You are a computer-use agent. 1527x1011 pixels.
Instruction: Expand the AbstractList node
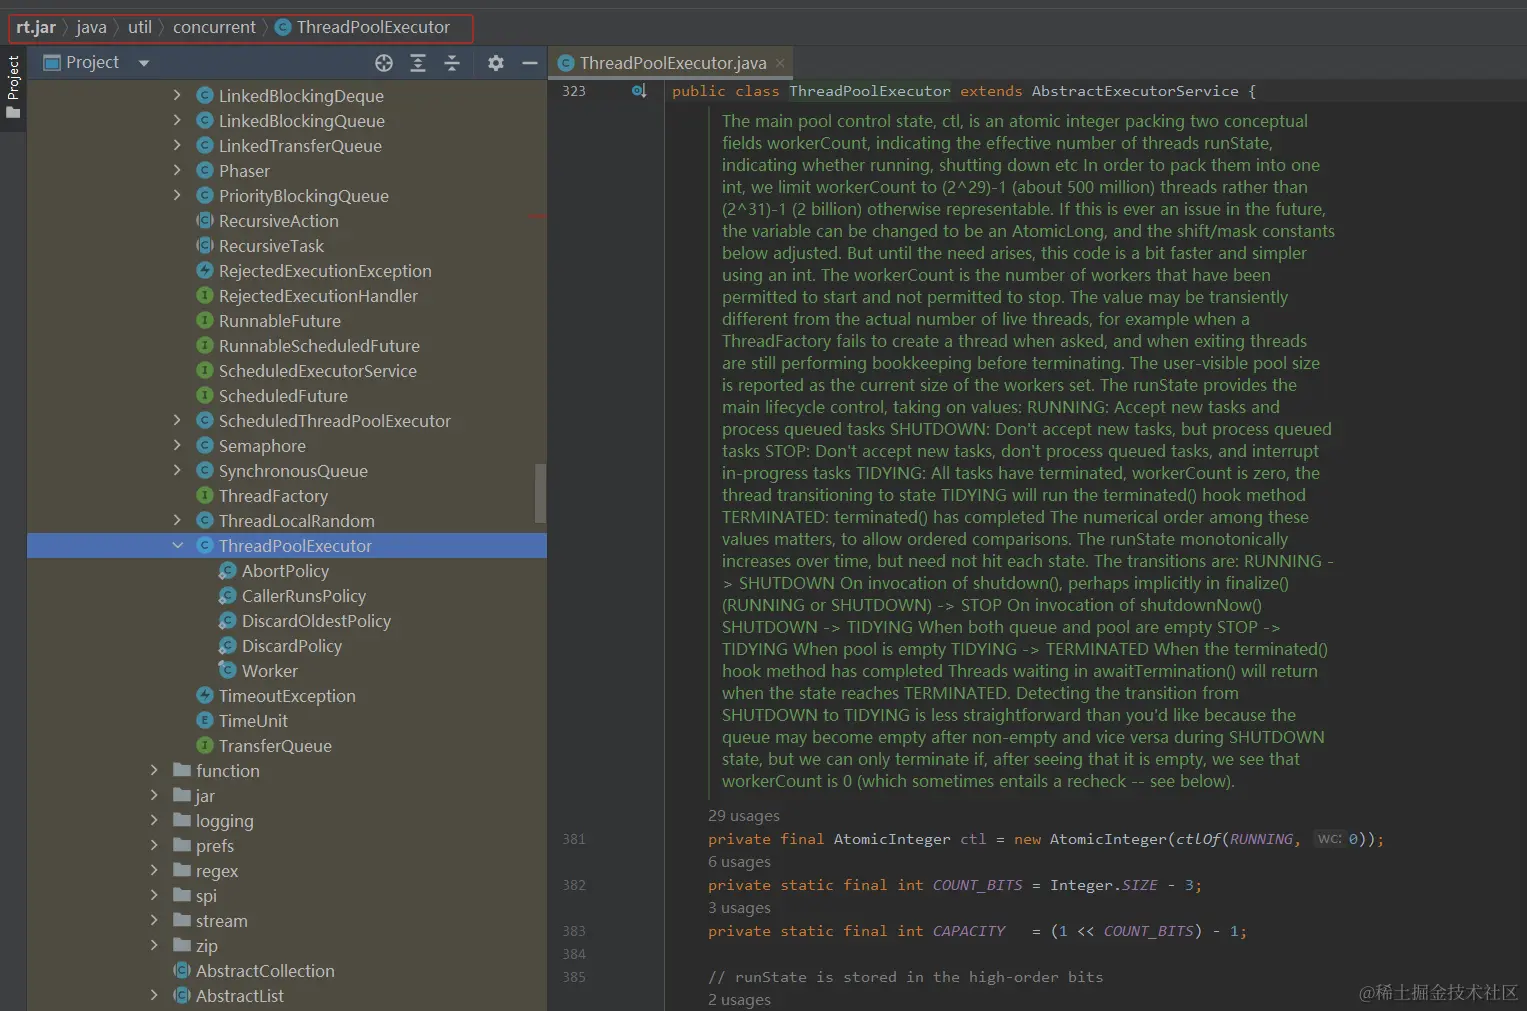coord(154,995)
